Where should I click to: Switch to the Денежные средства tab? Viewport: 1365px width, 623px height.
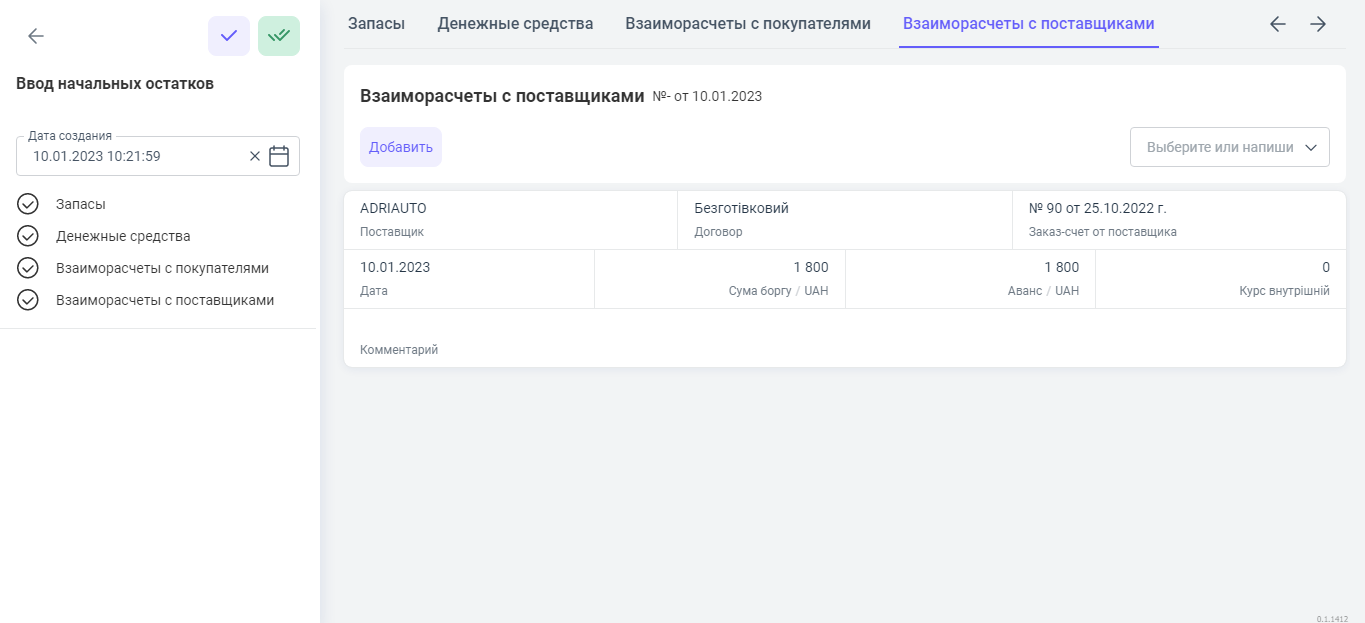(x=515, y=24)
